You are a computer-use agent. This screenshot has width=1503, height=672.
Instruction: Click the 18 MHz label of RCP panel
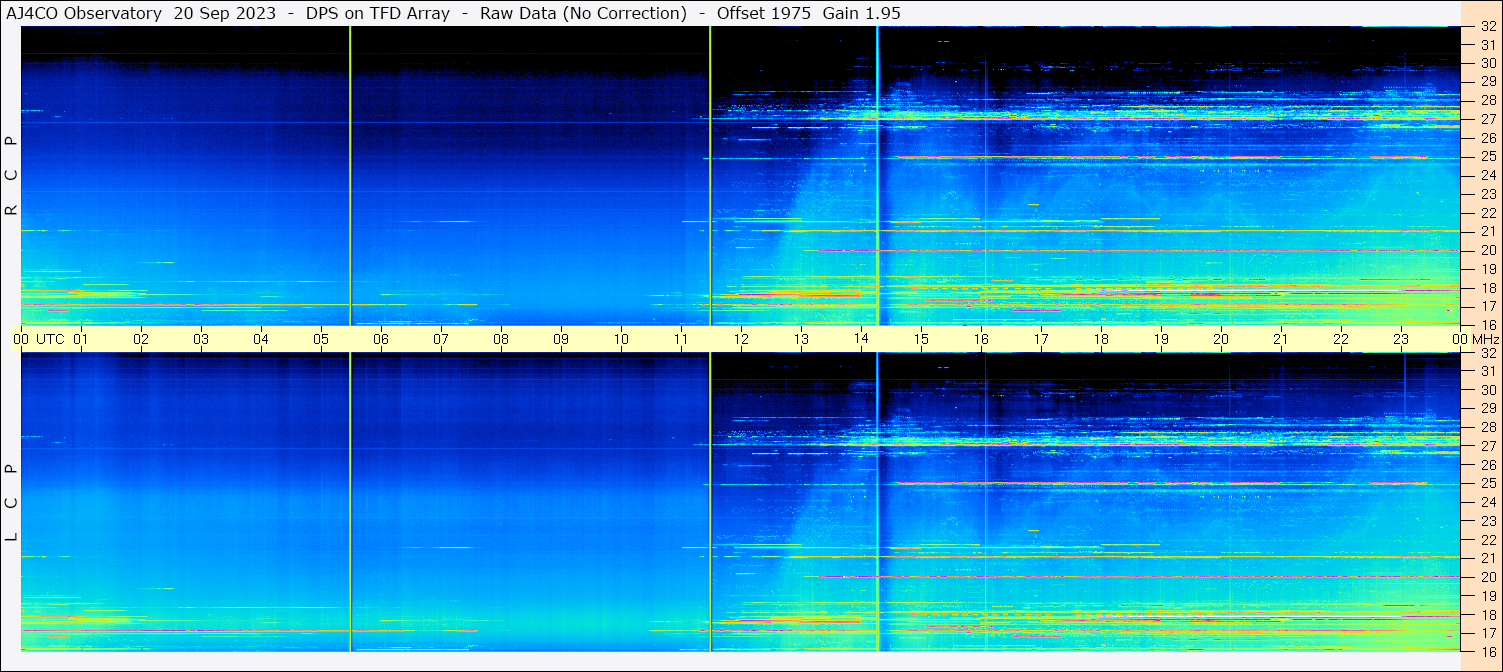click(1487, 288)
